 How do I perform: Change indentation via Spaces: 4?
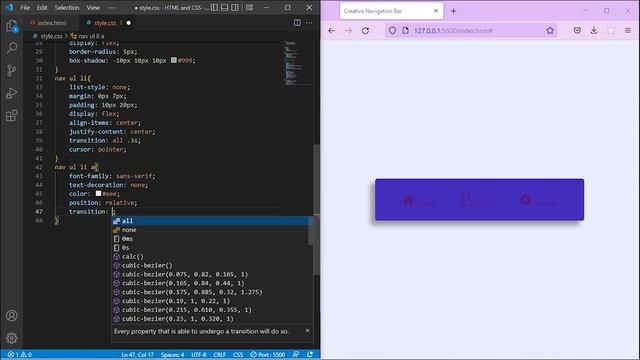point(172,355)
